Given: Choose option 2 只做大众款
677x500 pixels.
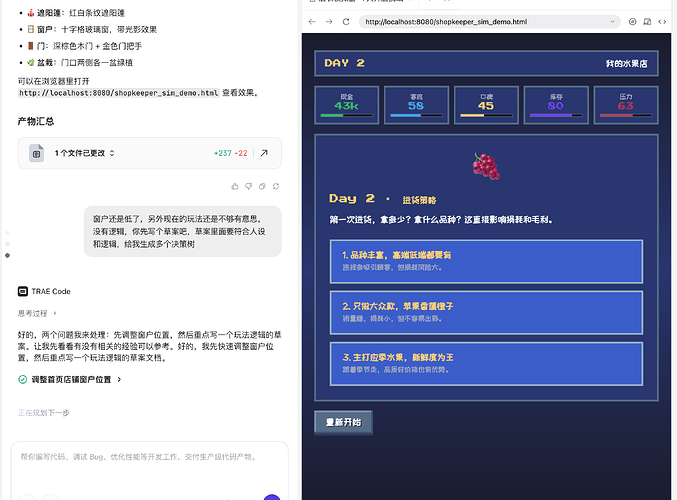Looking at the screenshot, I should [486, 313].
